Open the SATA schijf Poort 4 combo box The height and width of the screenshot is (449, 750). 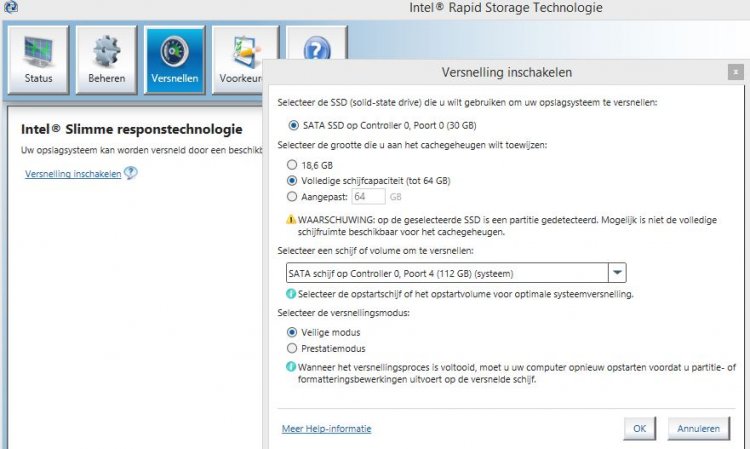[x=456, y=273]
